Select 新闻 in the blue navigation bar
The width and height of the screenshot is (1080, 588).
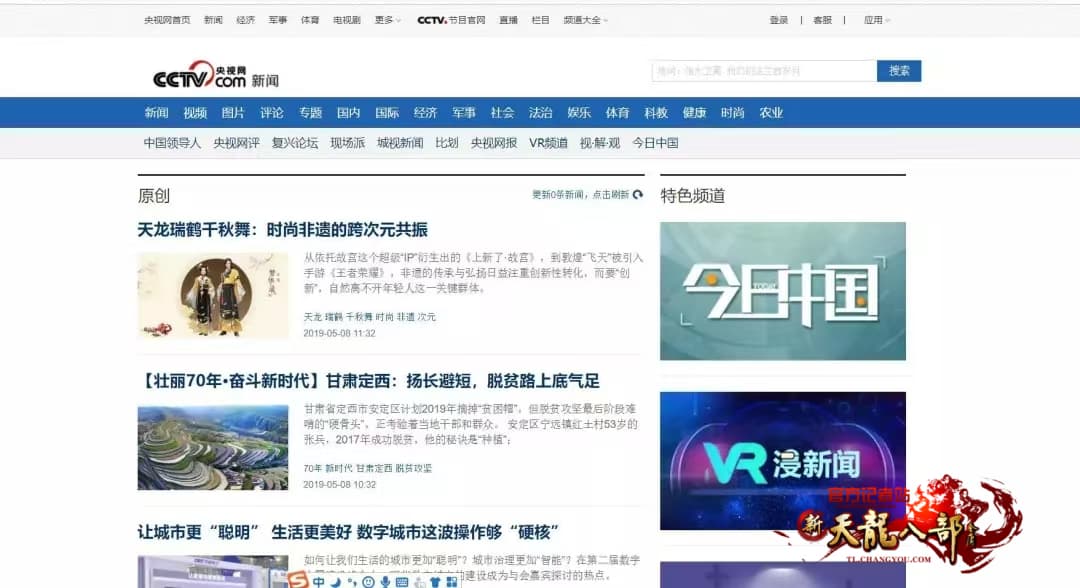156,112
